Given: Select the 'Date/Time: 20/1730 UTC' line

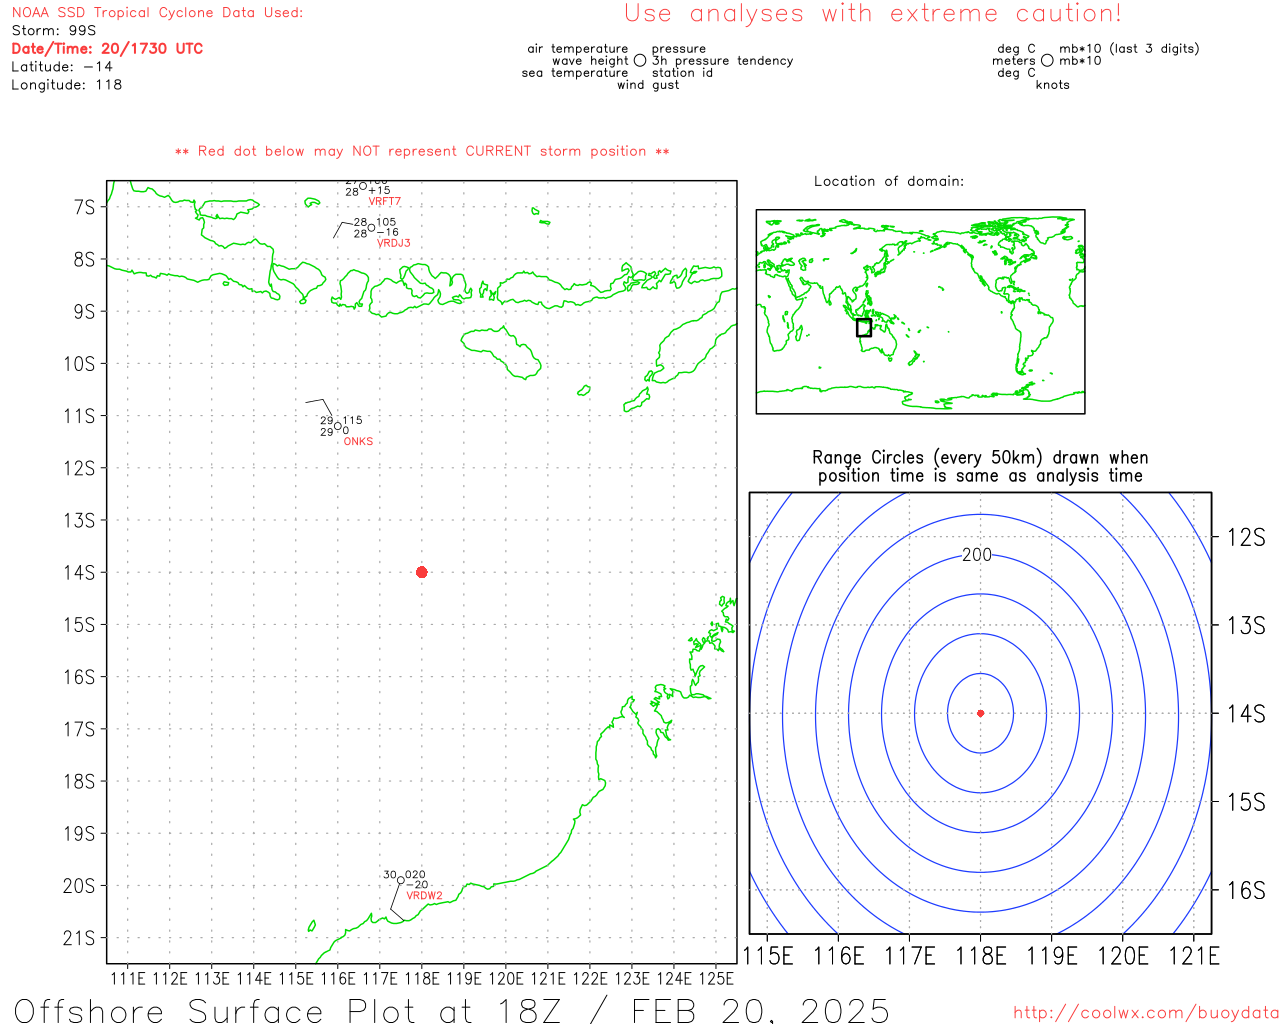Looking at the screenshot, I should tap(107, 49).
